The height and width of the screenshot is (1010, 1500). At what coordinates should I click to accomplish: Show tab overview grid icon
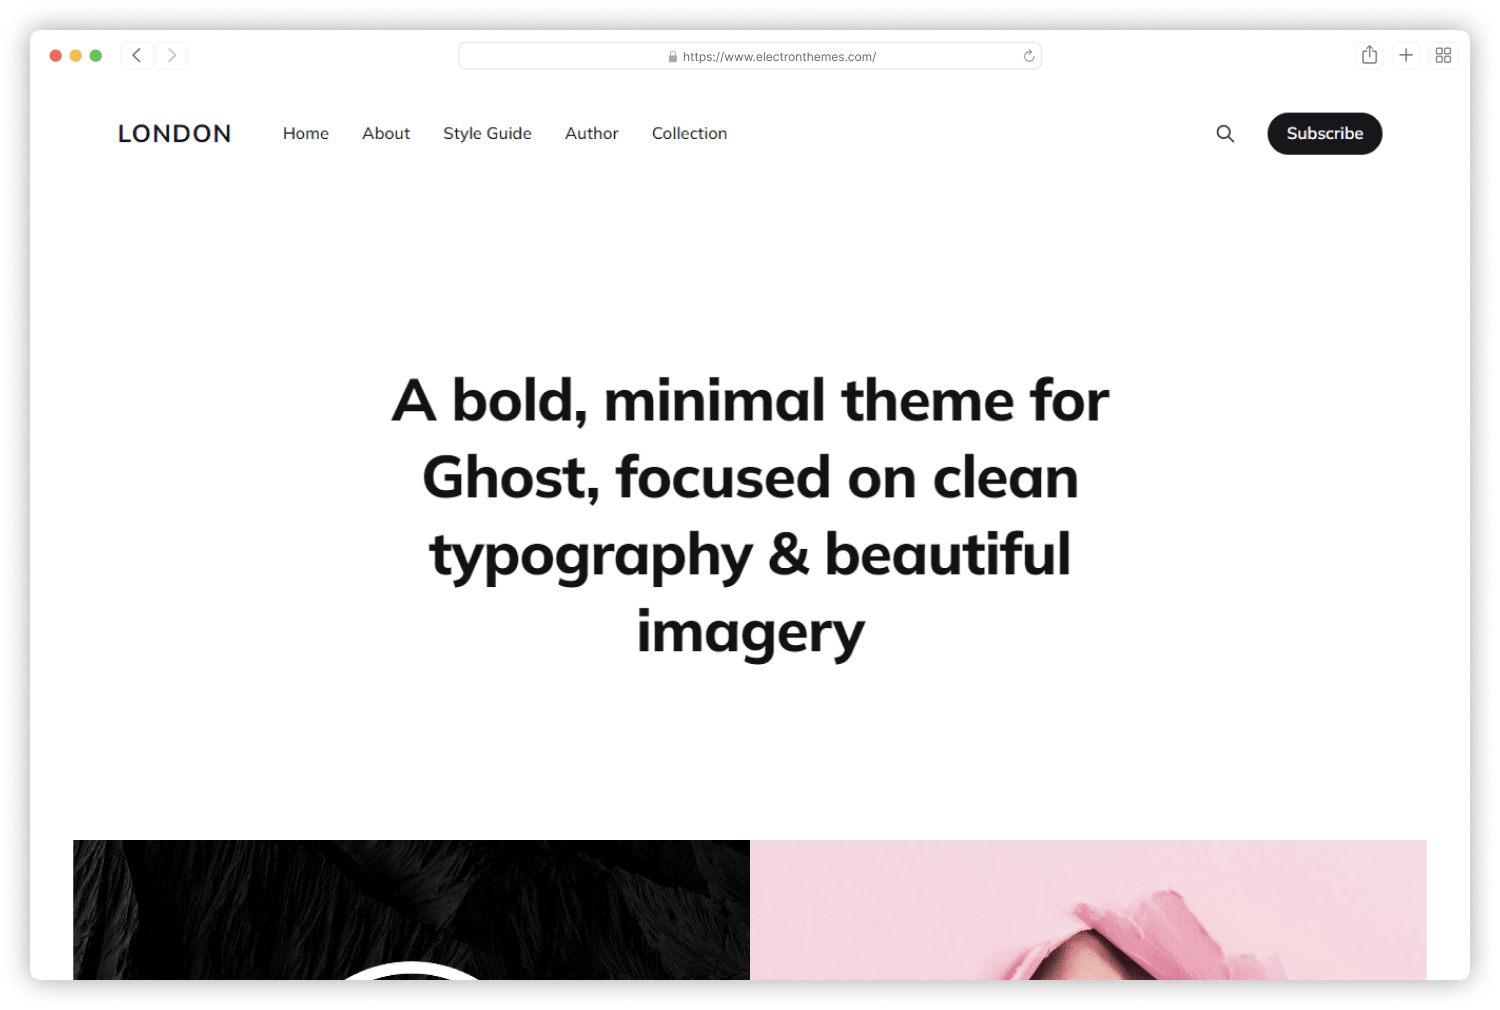[1443, 55]
